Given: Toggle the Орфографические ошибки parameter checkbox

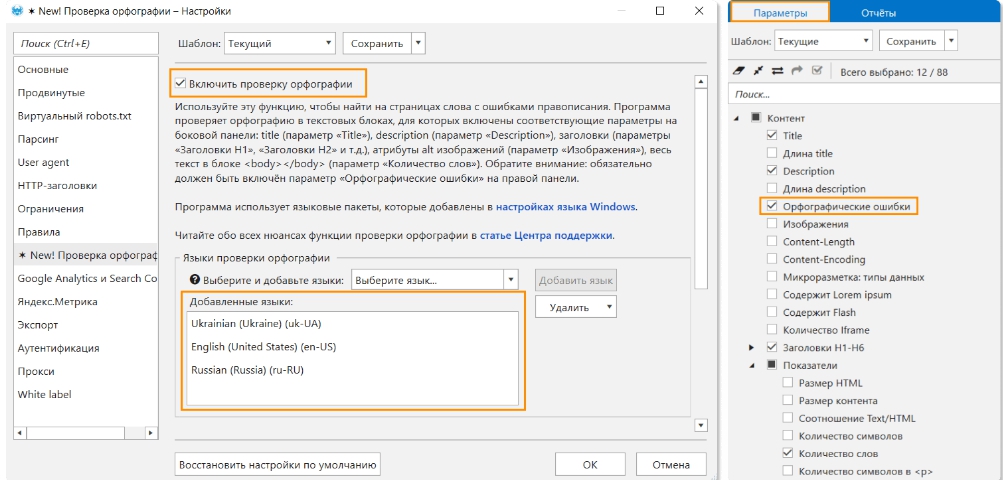Looking at the screenshot, I should click(771, 206).
